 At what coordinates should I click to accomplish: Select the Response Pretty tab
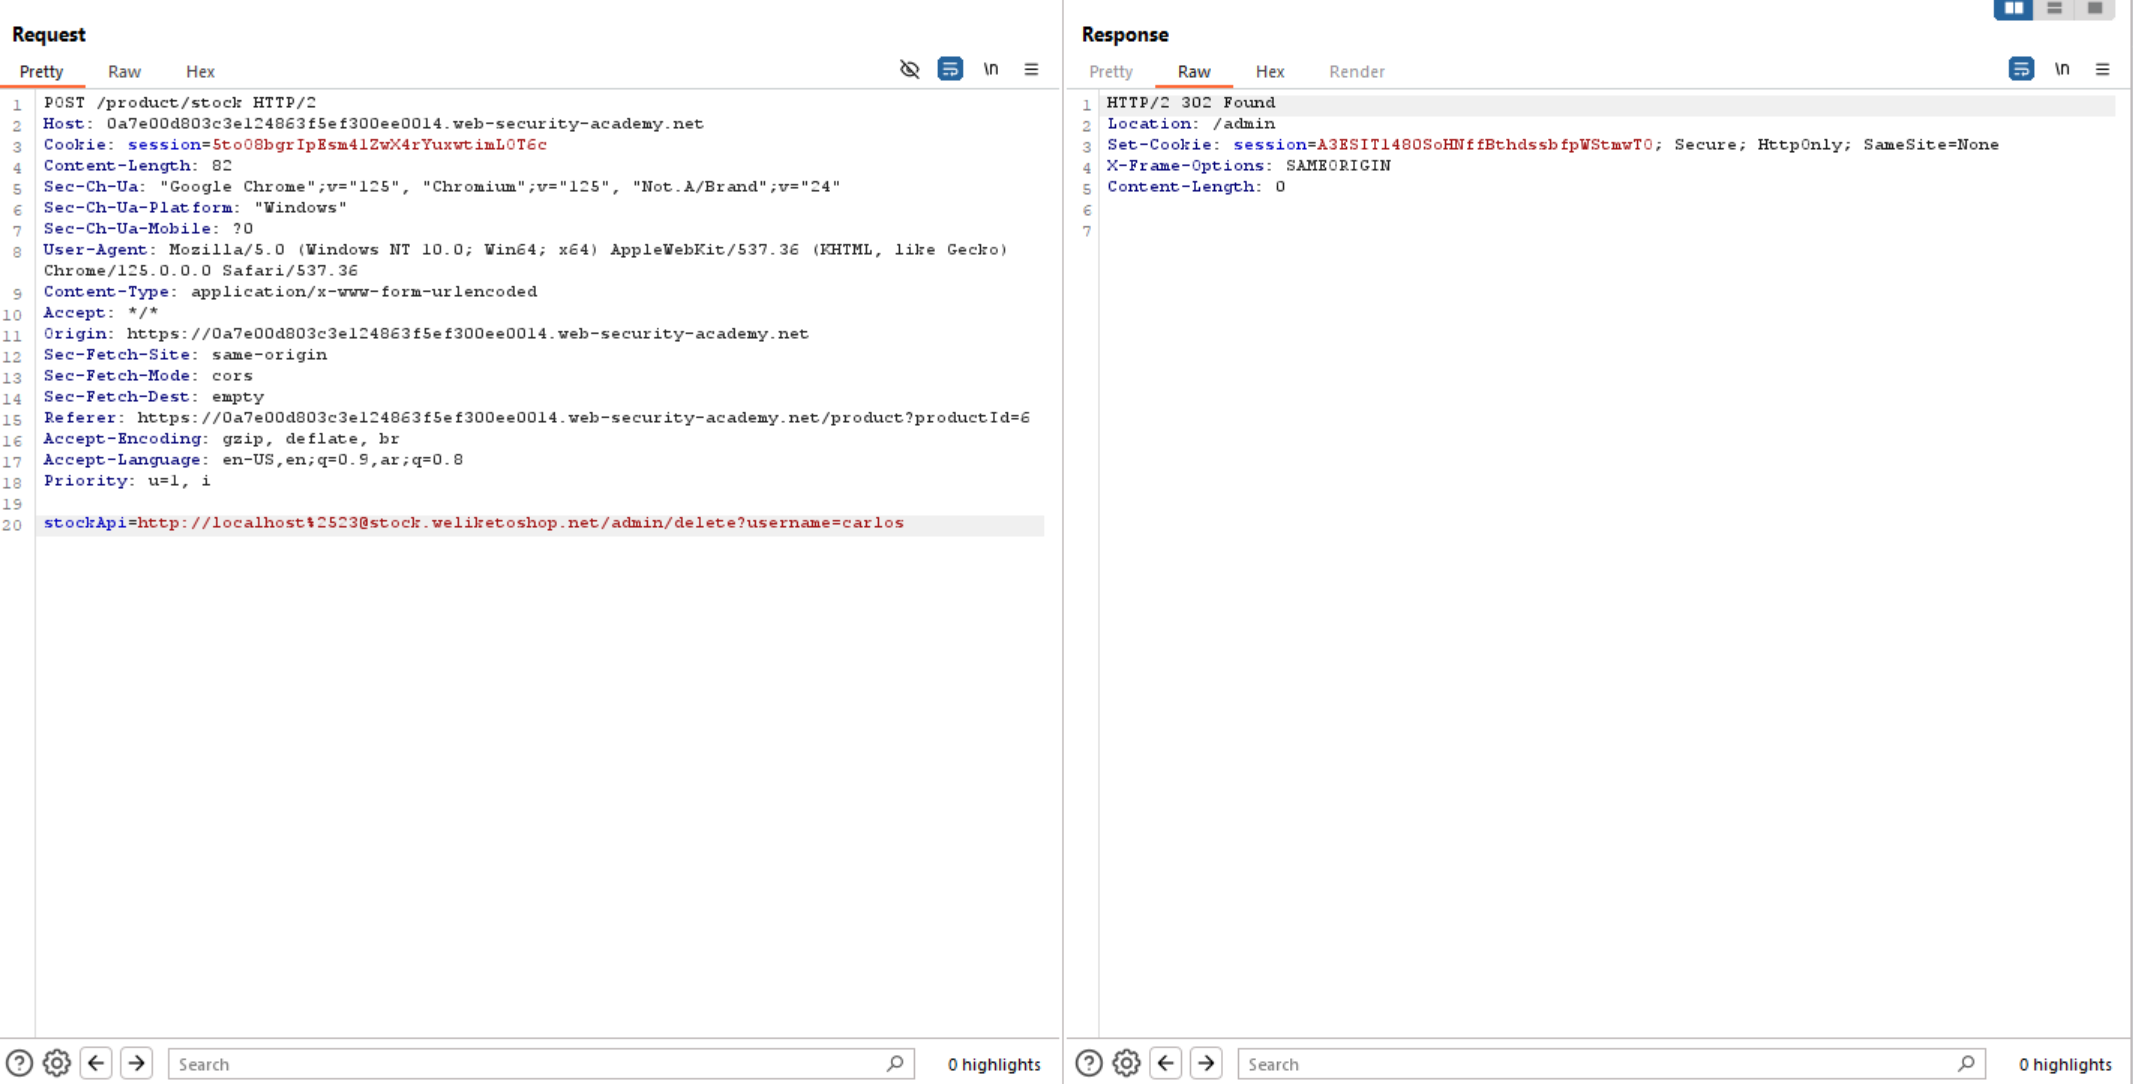[x=1111, y=72]
